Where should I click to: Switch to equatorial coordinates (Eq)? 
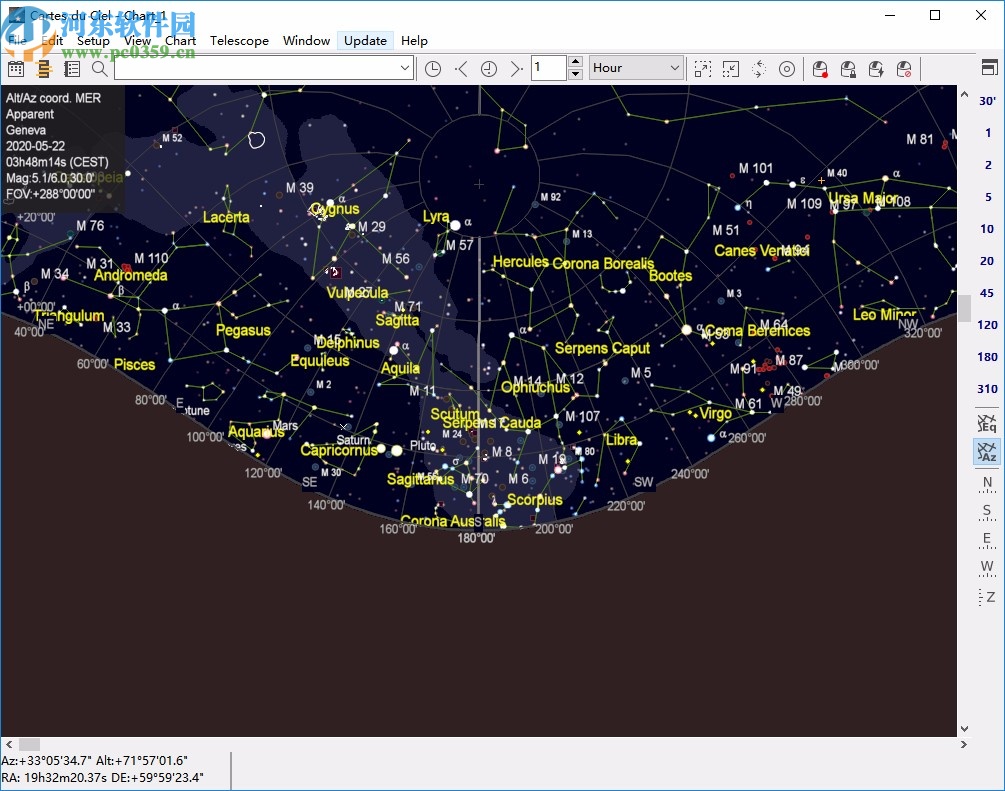987,422
